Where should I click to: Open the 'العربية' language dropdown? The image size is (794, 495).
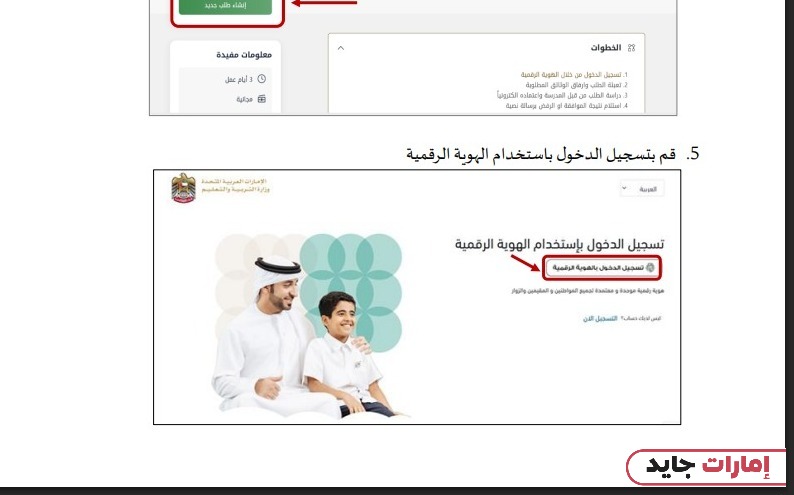[642, 189]
